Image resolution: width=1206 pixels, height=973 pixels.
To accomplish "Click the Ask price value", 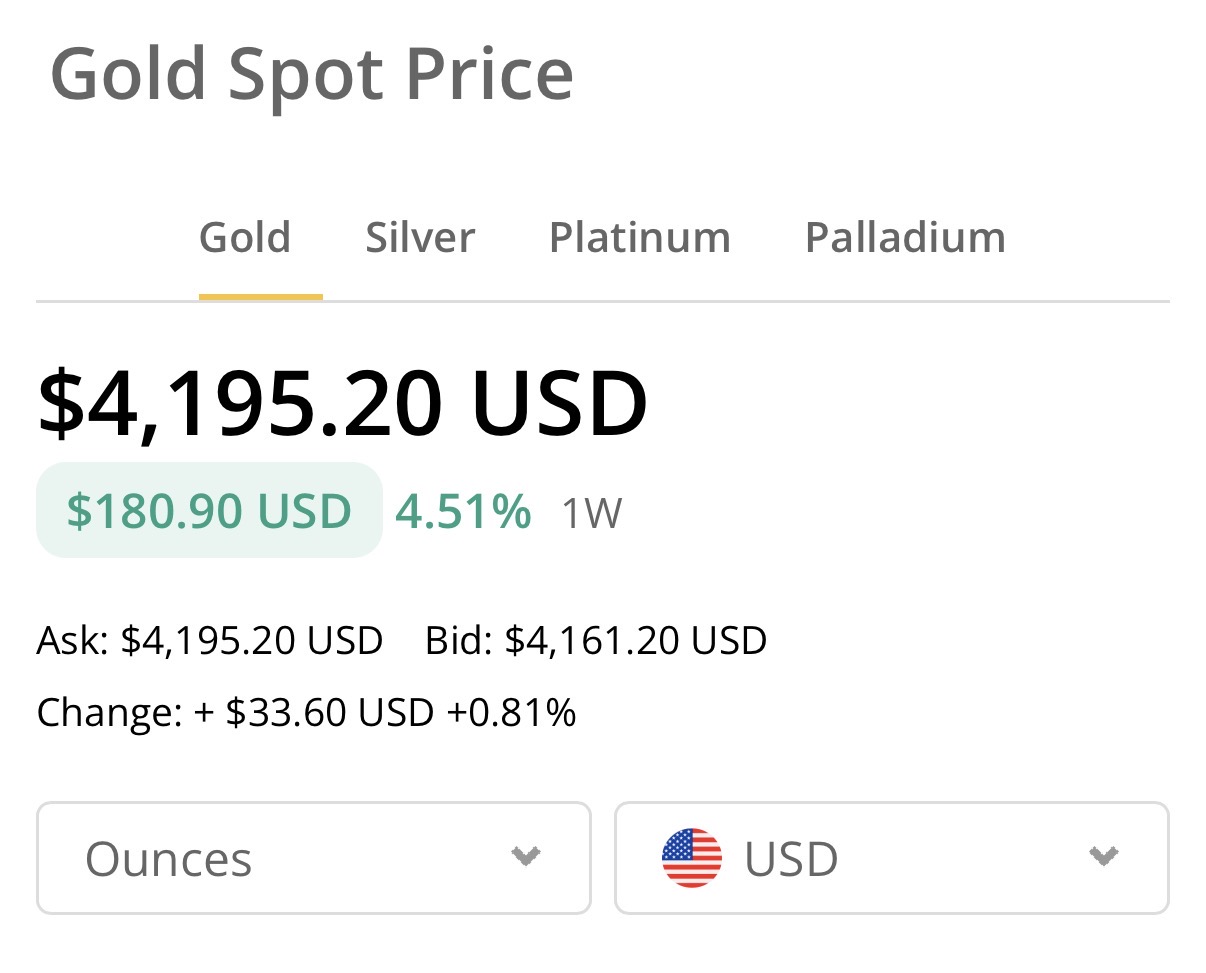I will [x=251, y=640].
